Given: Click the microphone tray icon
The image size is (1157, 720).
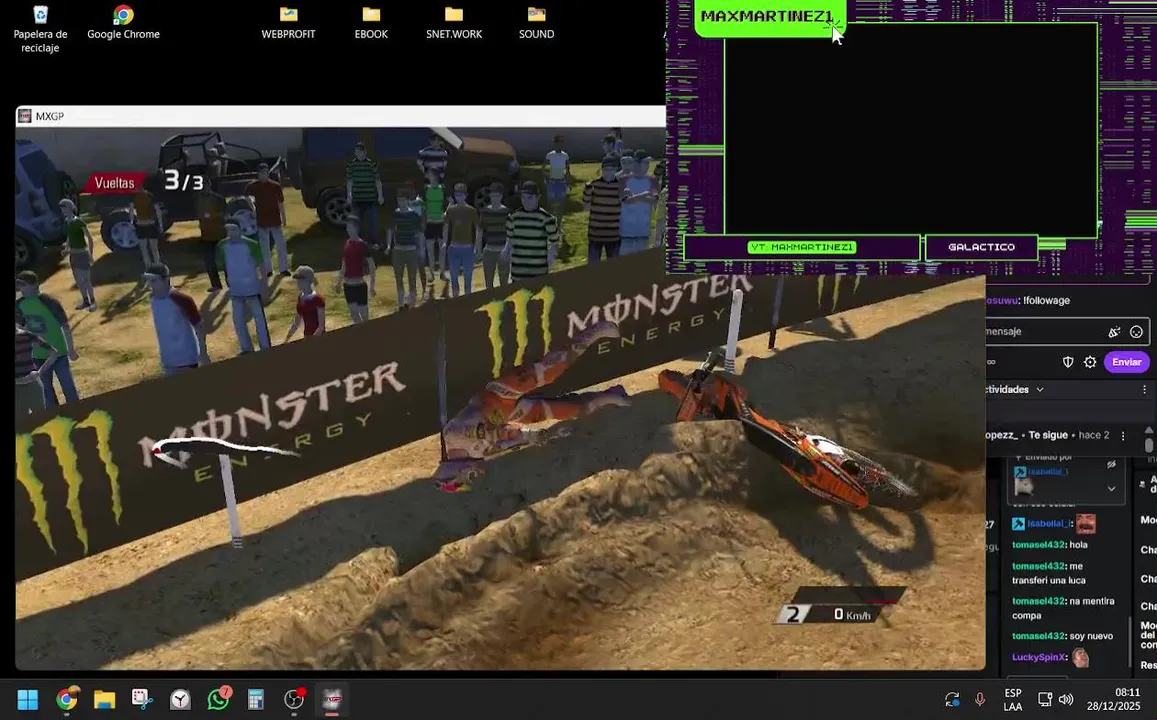Looking at the screenshot, I should pyautogui.click(x=980, y=699).
